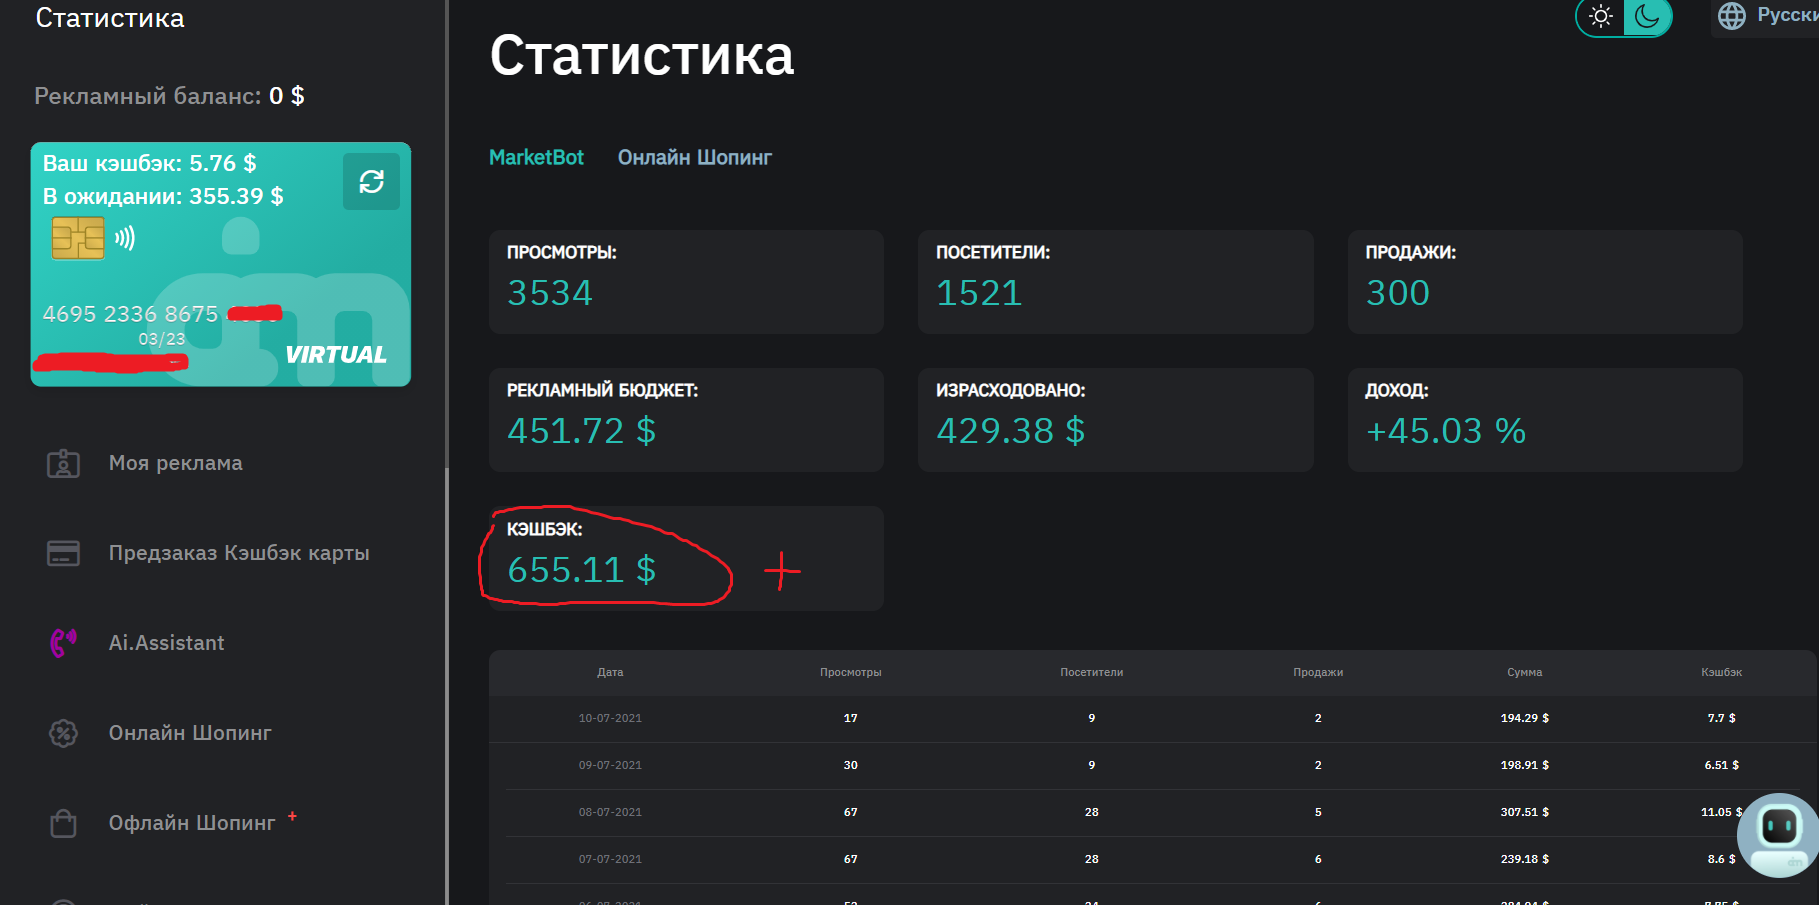Click the cashback 6.51 $ cell
This screenshot has height=905, width=1819.
(1722, 765)
